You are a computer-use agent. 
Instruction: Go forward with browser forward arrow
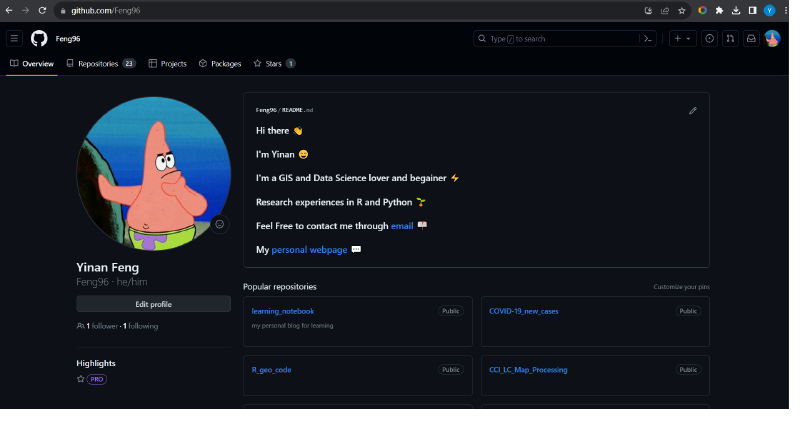(26, 10)
